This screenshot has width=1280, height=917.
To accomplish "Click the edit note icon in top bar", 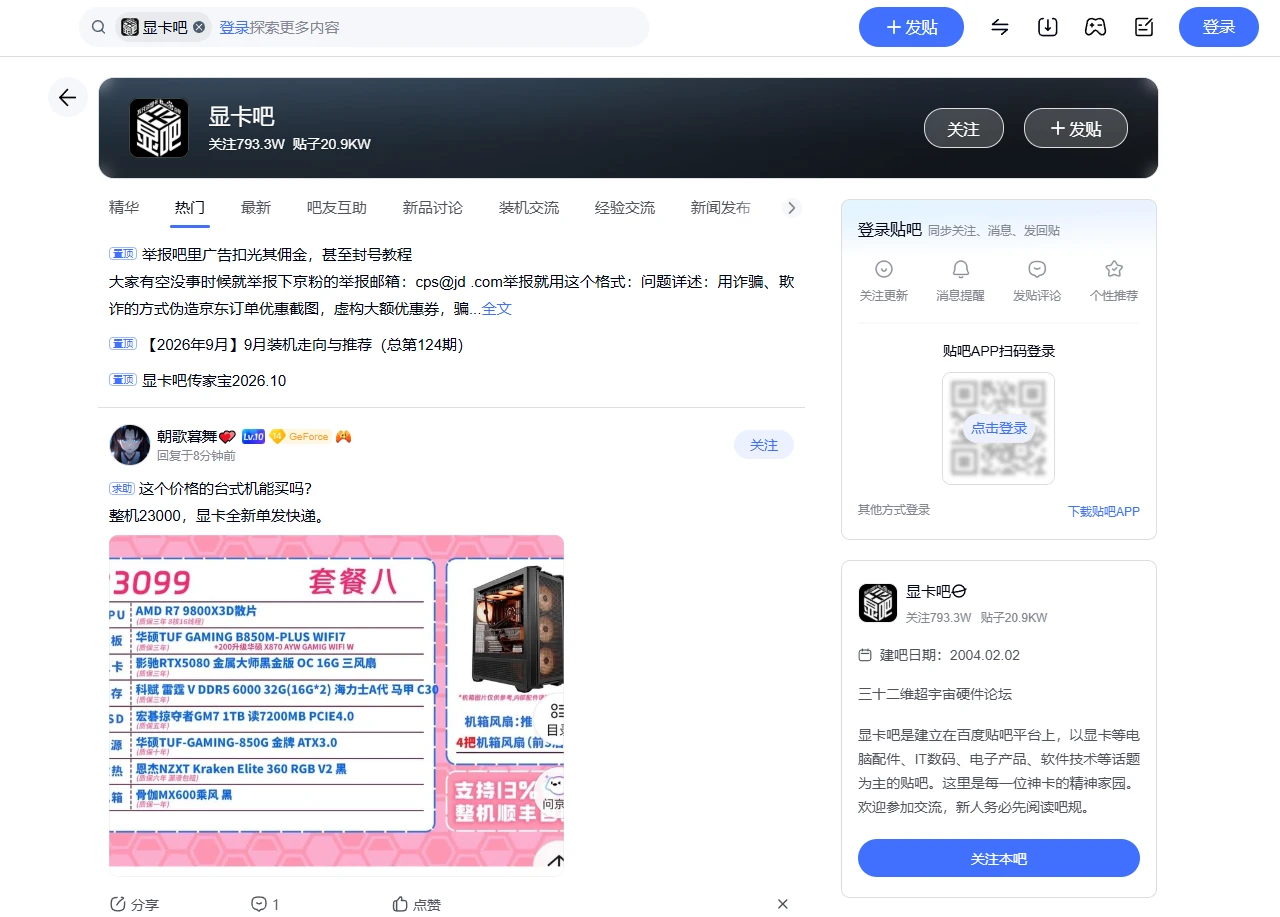I will tap(1144, 27).
